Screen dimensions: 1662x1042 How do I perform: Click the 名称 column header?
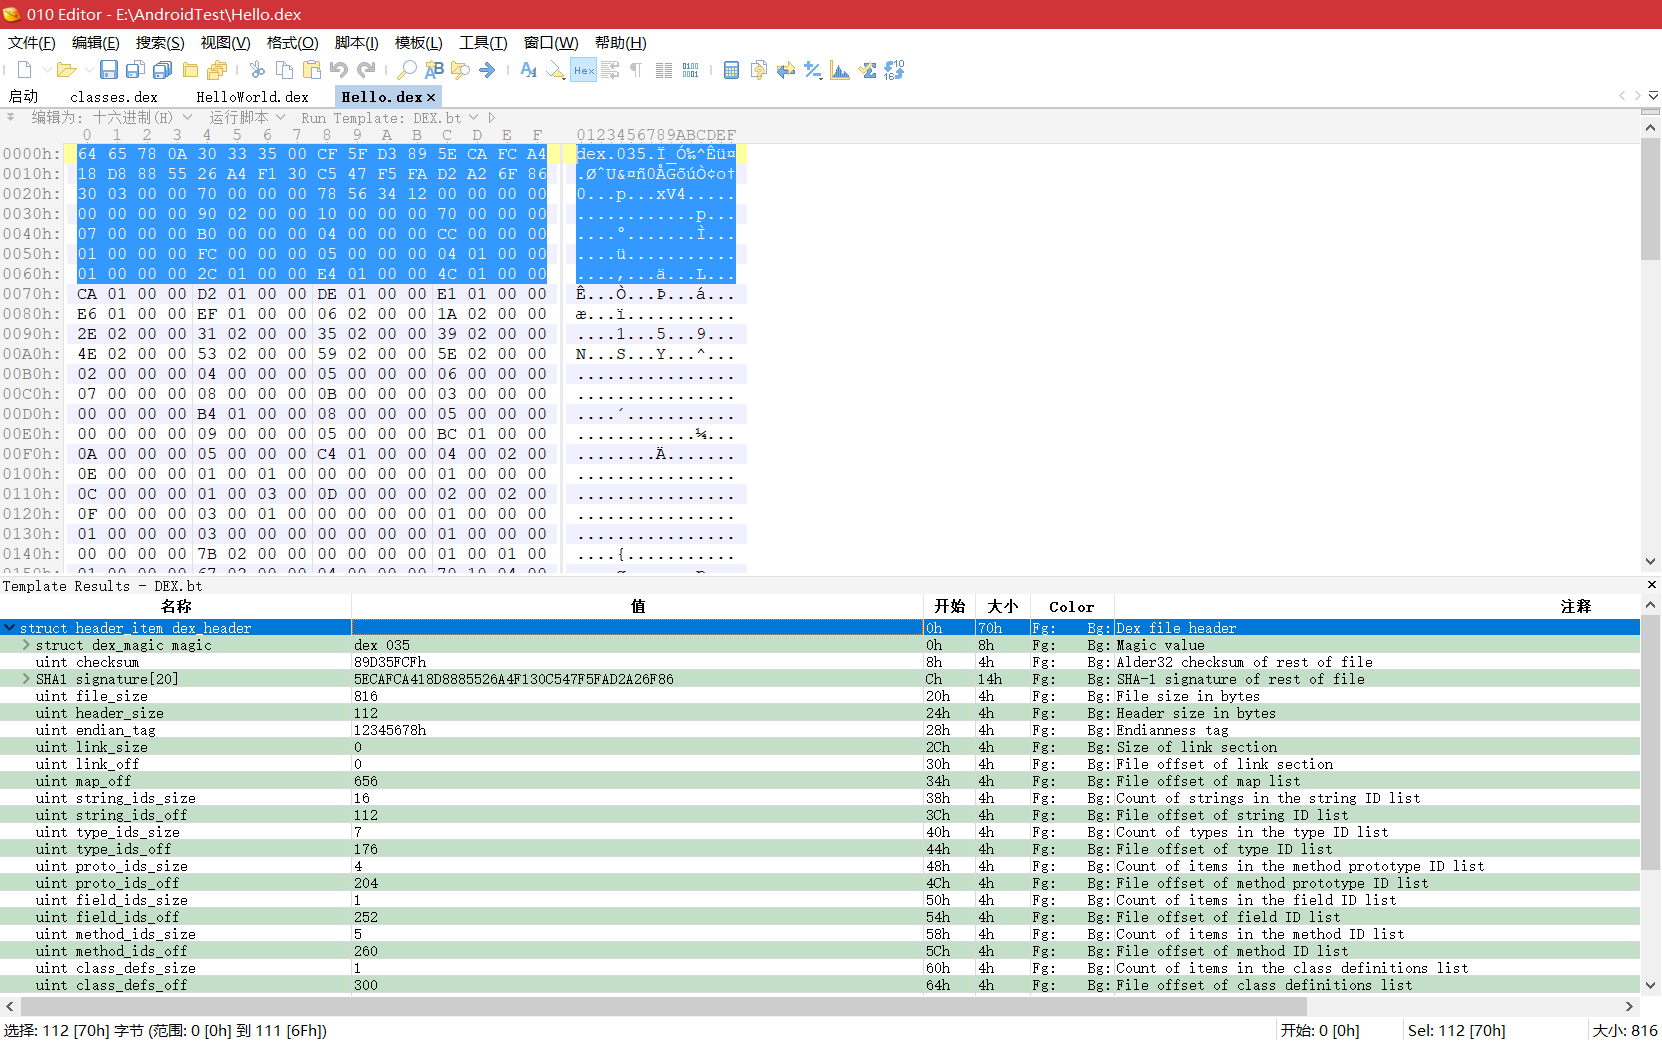176,606
